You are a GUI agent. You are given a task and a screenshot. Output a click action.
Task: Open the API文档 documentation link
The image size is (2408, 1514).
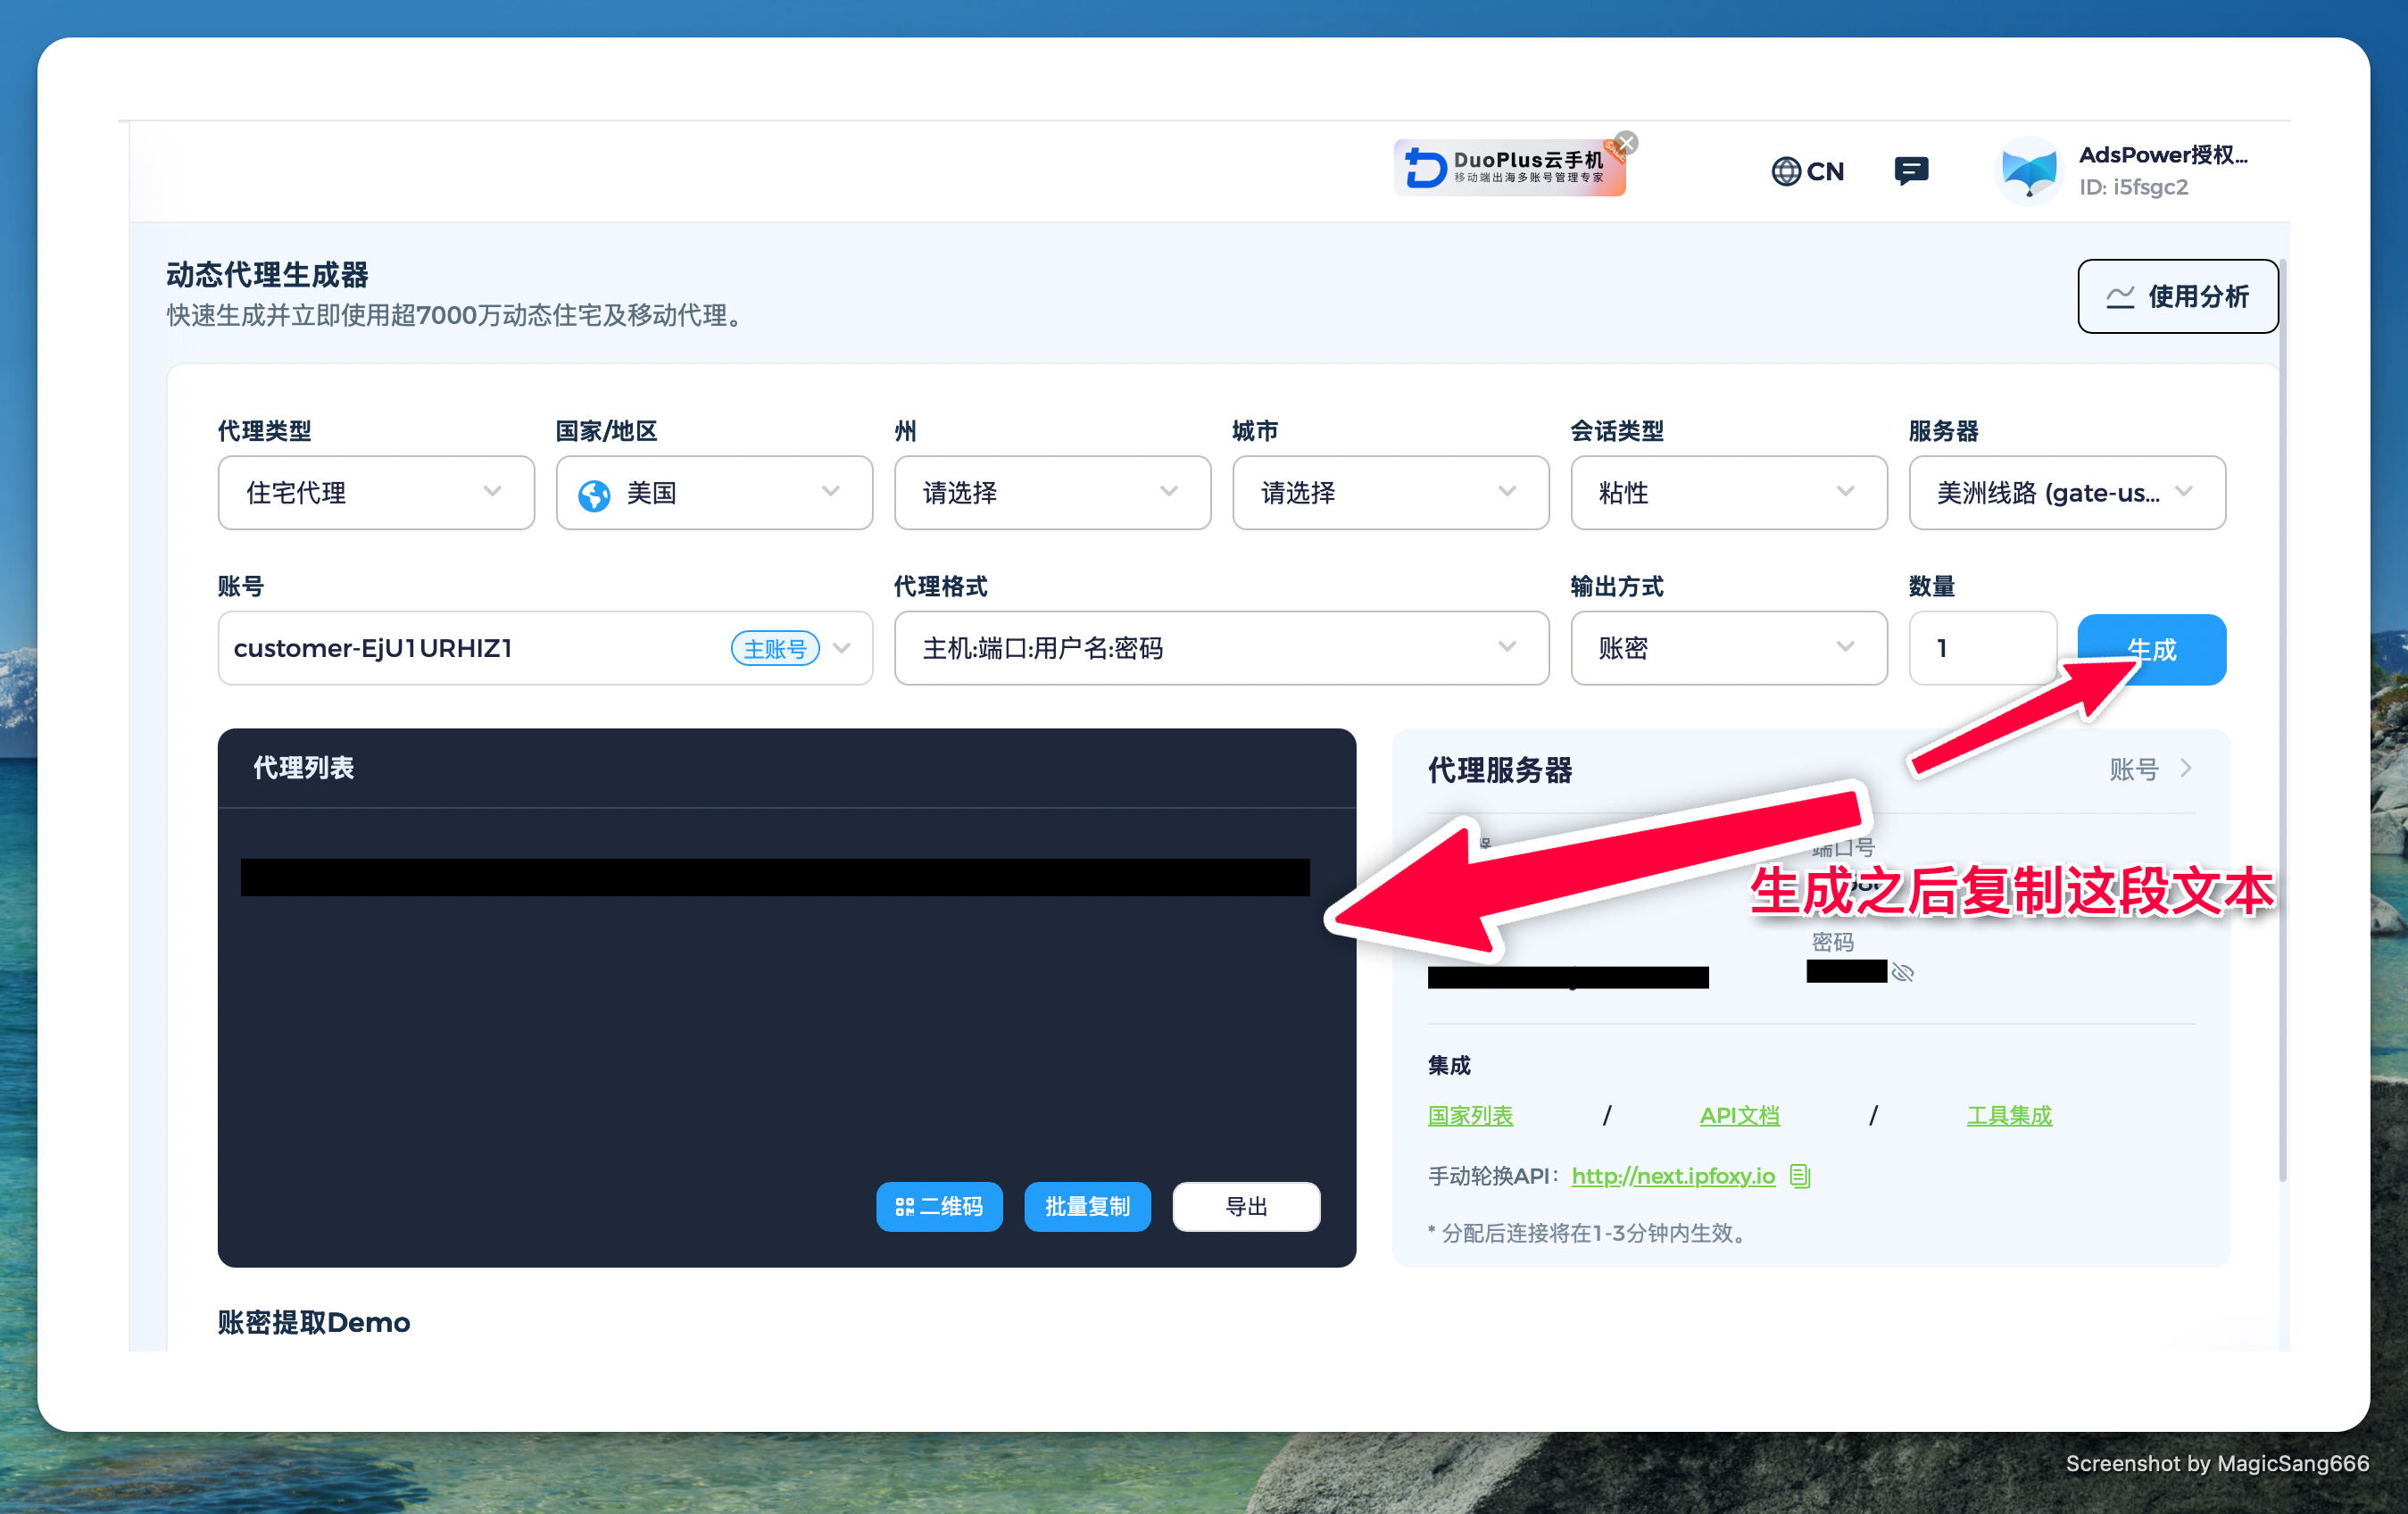(x=1740, y=1115)
